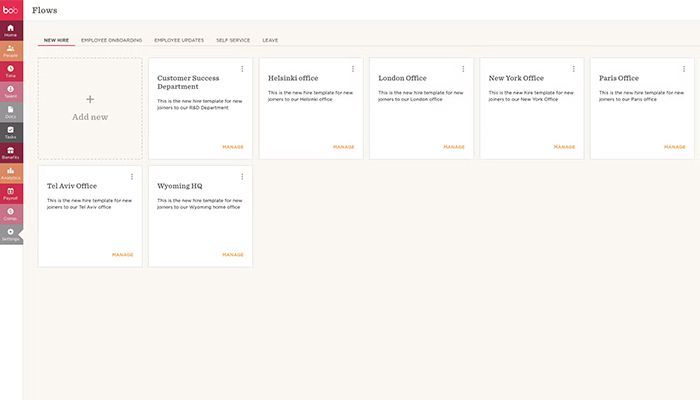Open Home from the sidebar
Screen dimensions: 700x400
pyautogui.click(x=10, y=30)
